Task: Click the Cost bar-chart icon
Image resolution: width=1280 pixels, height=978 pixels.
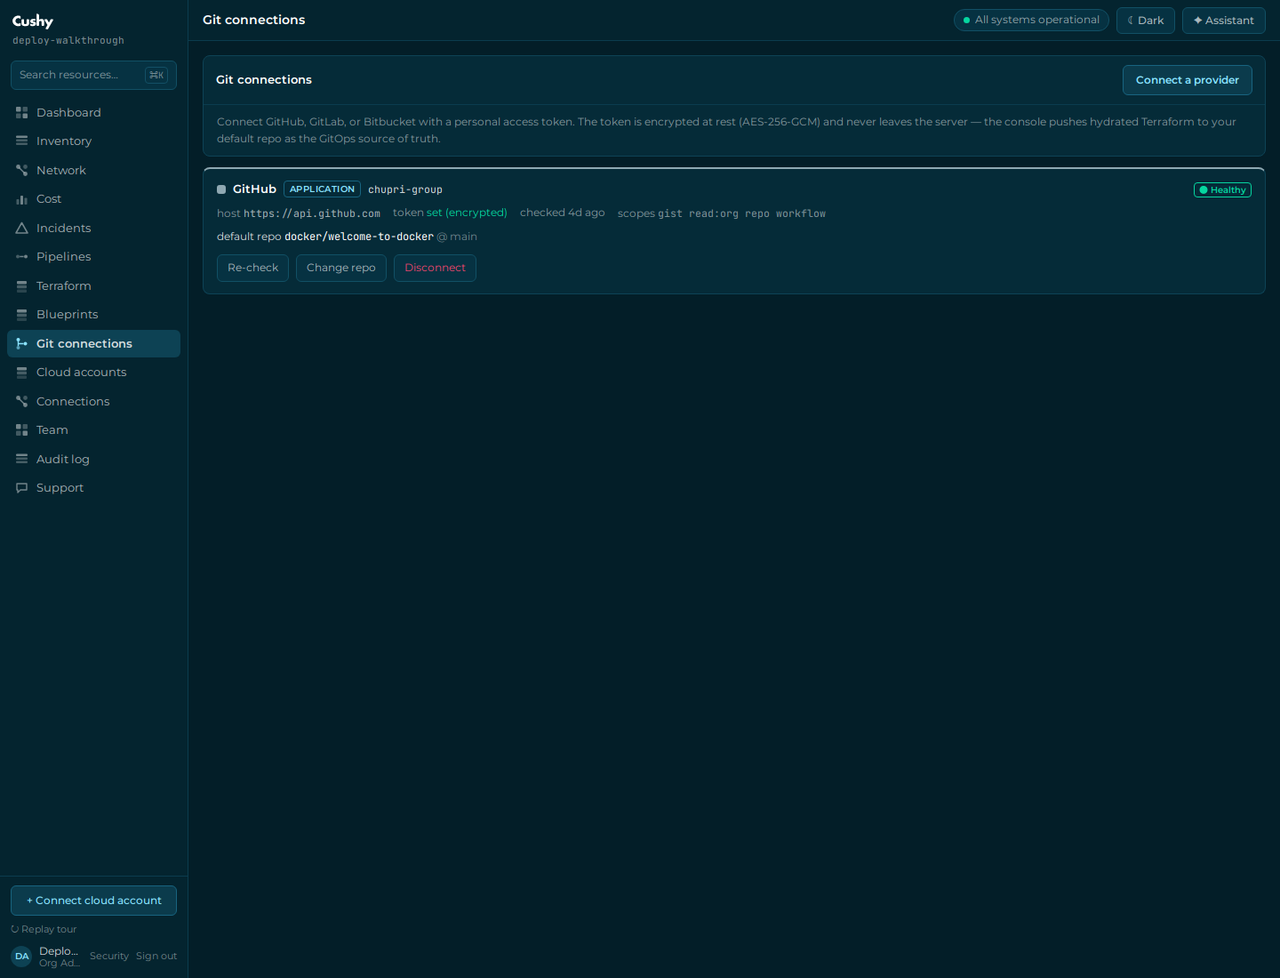Action: point(22,199)
